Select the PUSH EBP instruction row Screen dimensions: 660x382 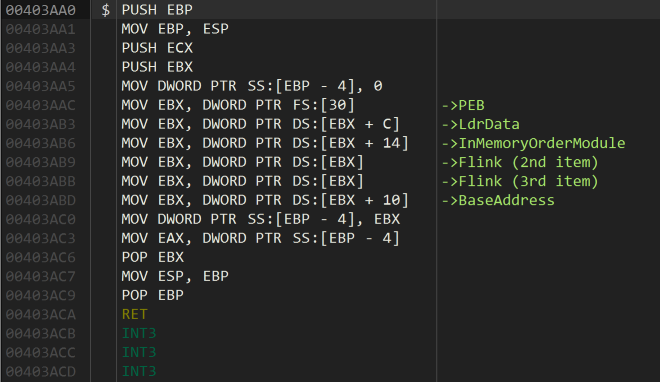pos(330,10)
